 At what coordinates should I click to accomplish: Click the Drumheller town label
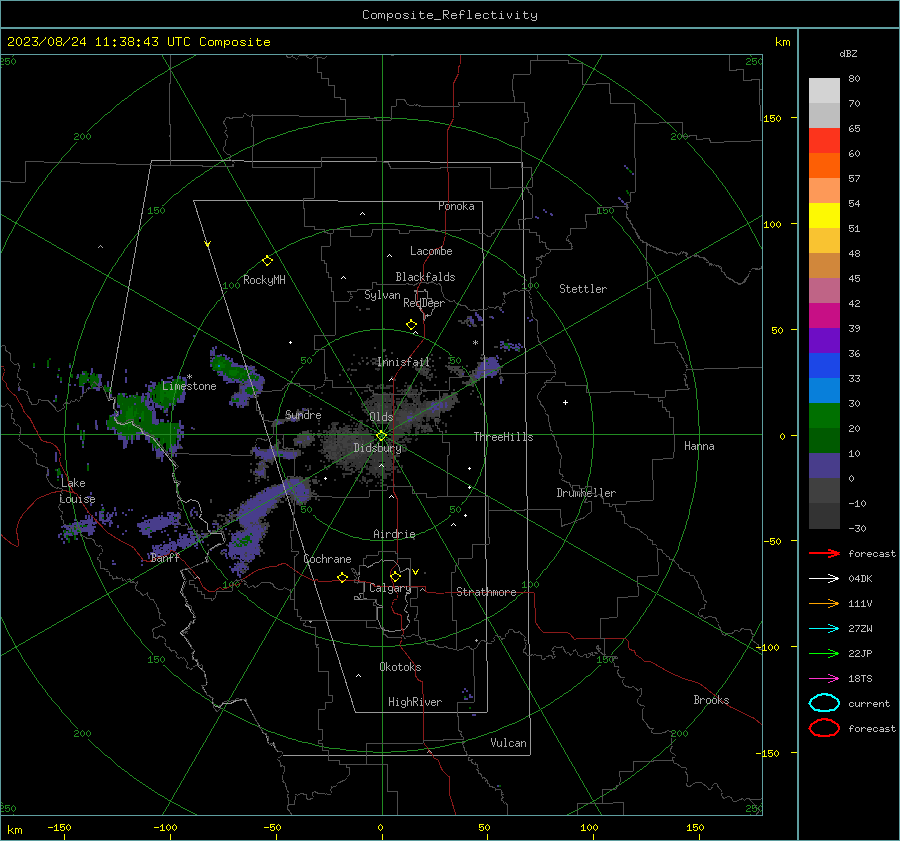(585, 493)
